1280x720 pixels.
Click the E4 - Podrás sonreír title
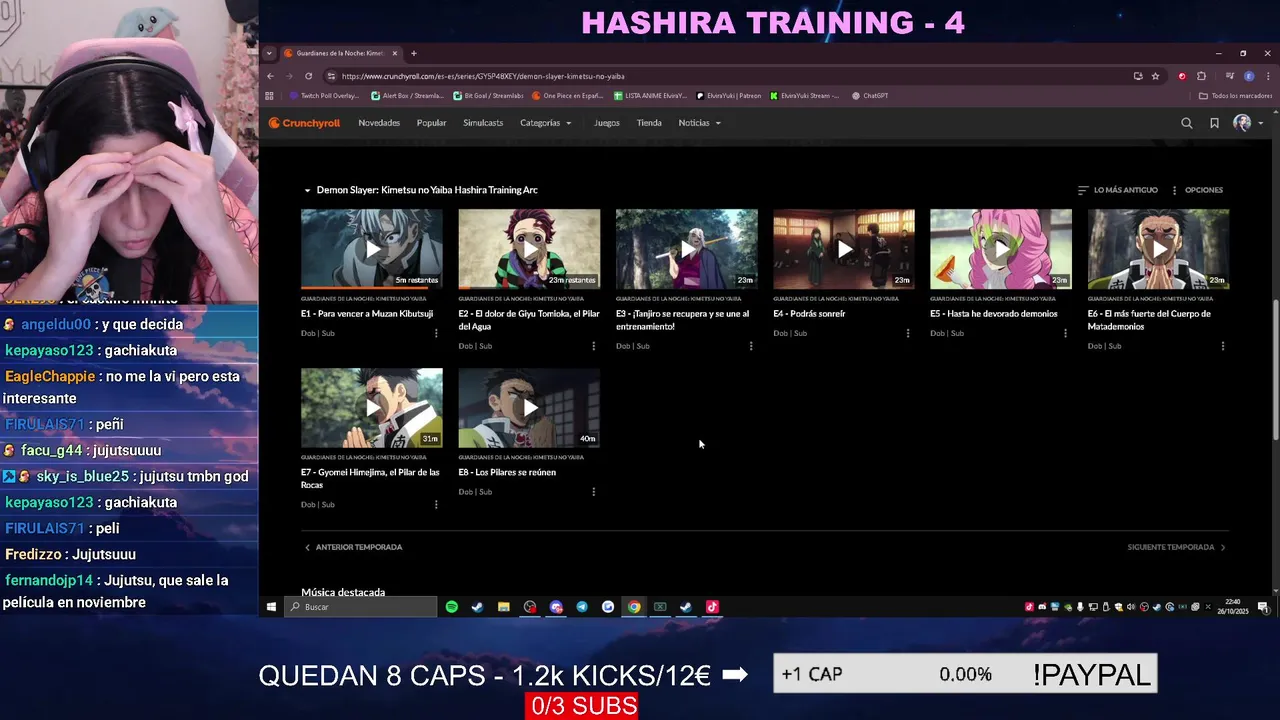pyautogui.click(x=809, y=314)
